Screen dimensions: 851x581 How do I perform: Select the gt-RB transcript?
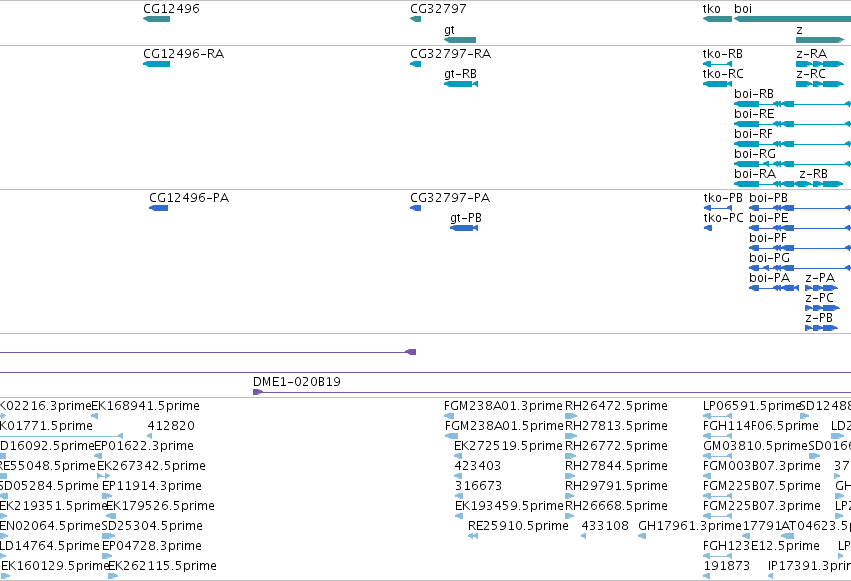[x=461, y=84]
